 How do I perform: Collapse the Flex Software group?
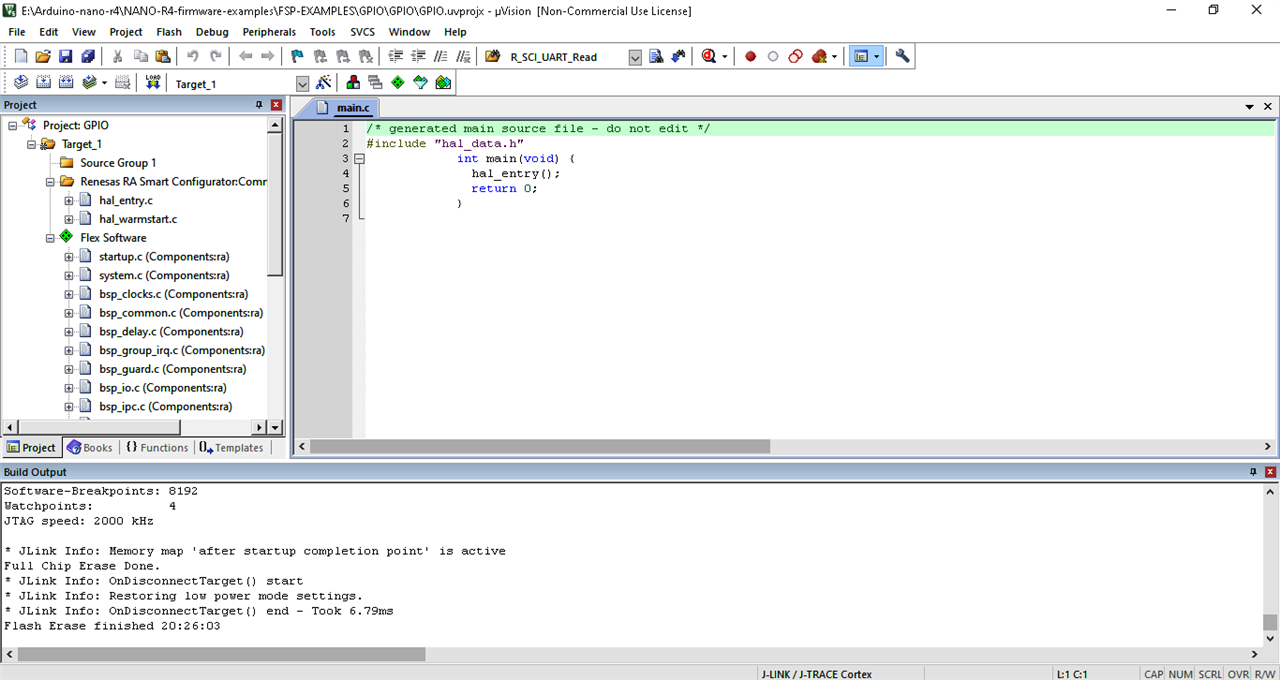[x=50, y=238]
